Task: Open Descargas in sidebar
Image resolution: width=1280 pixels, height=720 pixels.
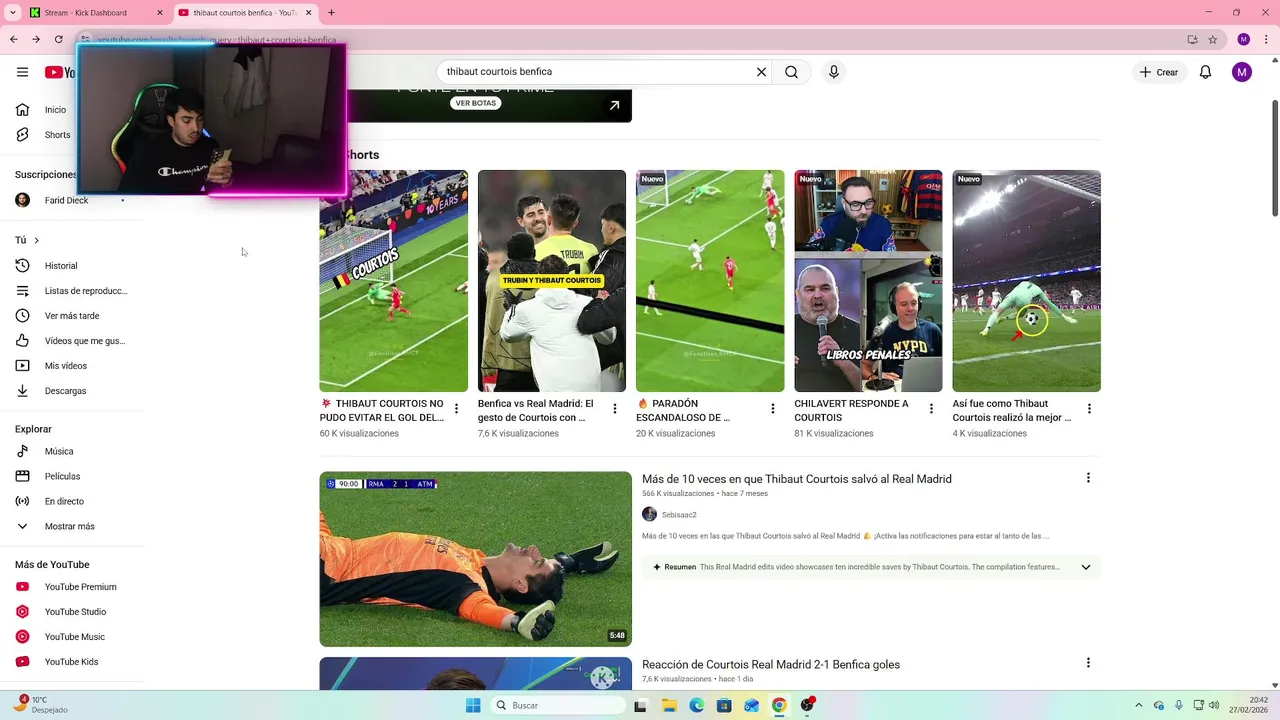Action: click(65, 391)
